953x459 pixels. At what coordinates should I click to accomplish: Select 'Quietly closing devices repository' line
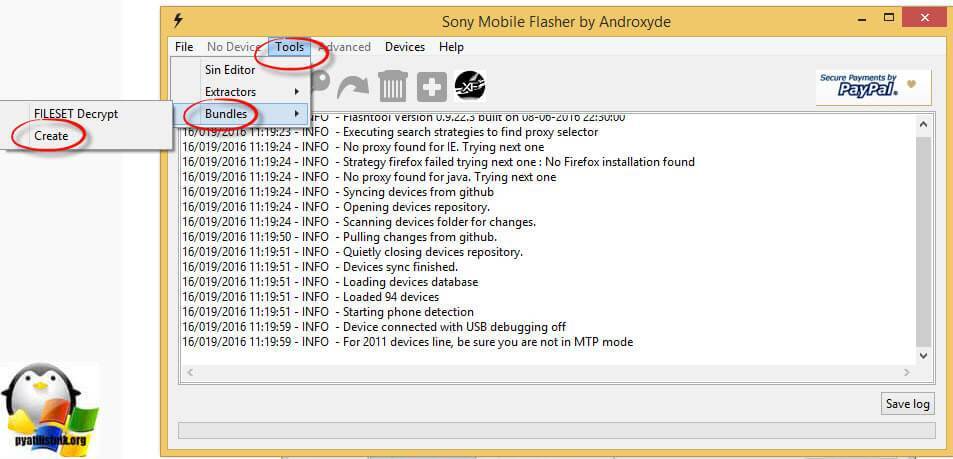[352, 252]
